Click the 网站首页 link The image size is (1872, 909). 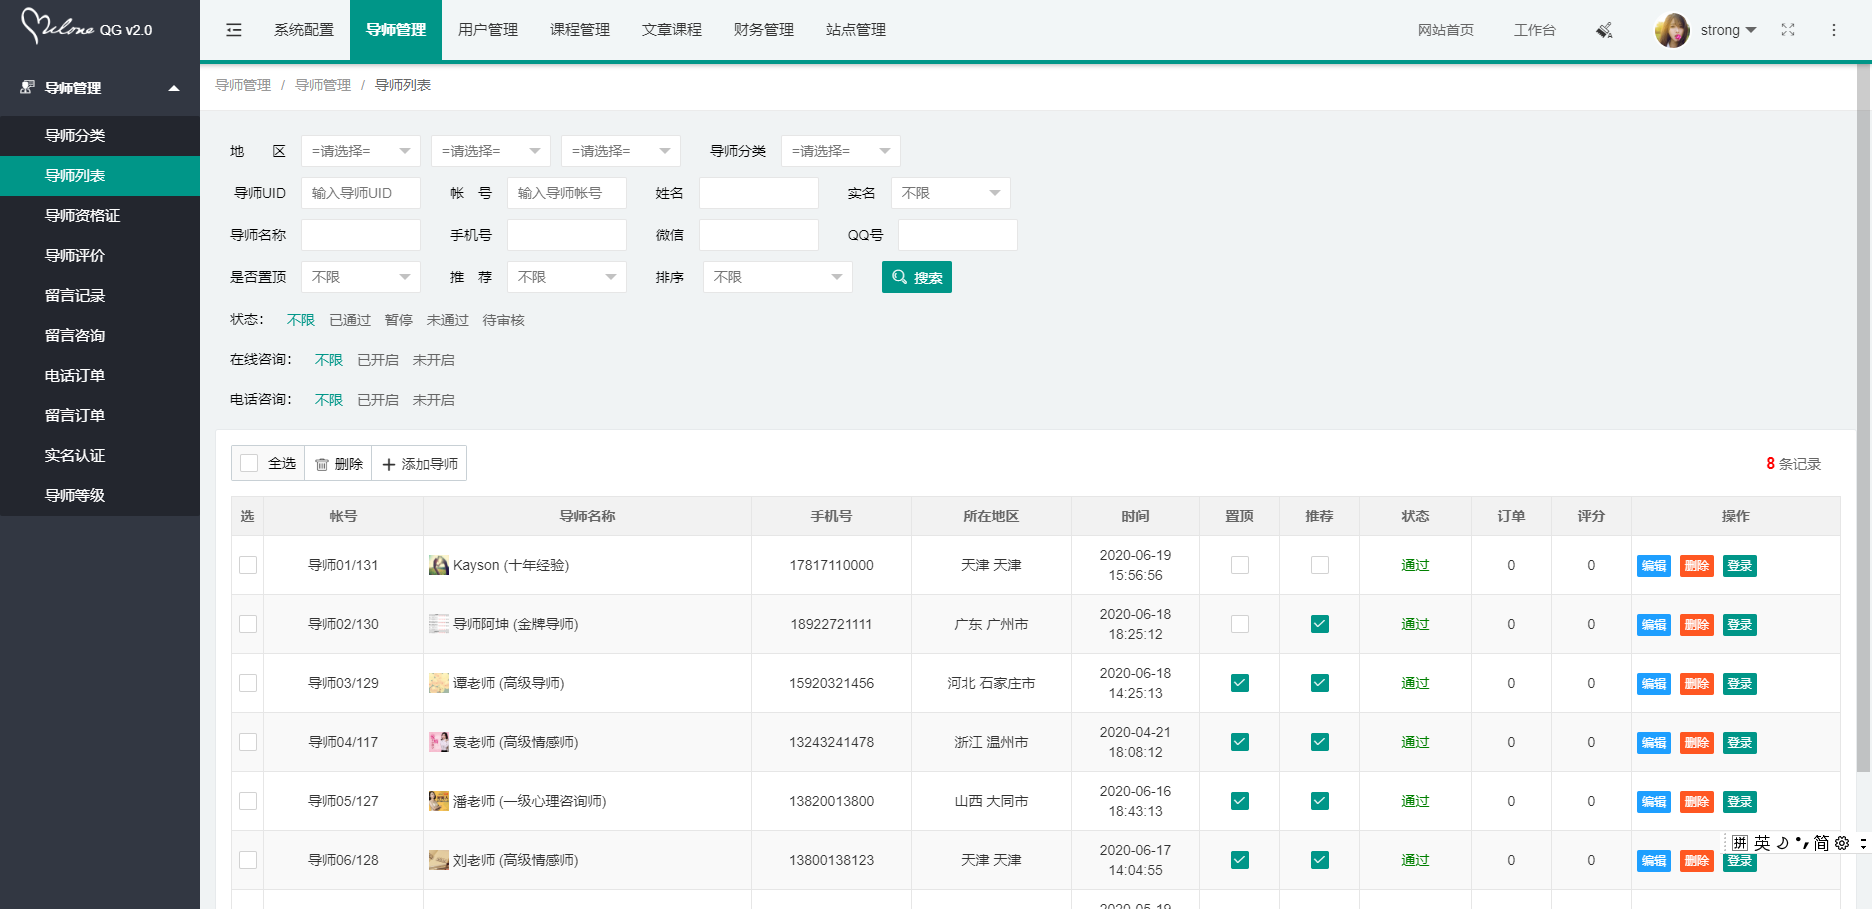pyautogui.click(x=1446, y=30)
